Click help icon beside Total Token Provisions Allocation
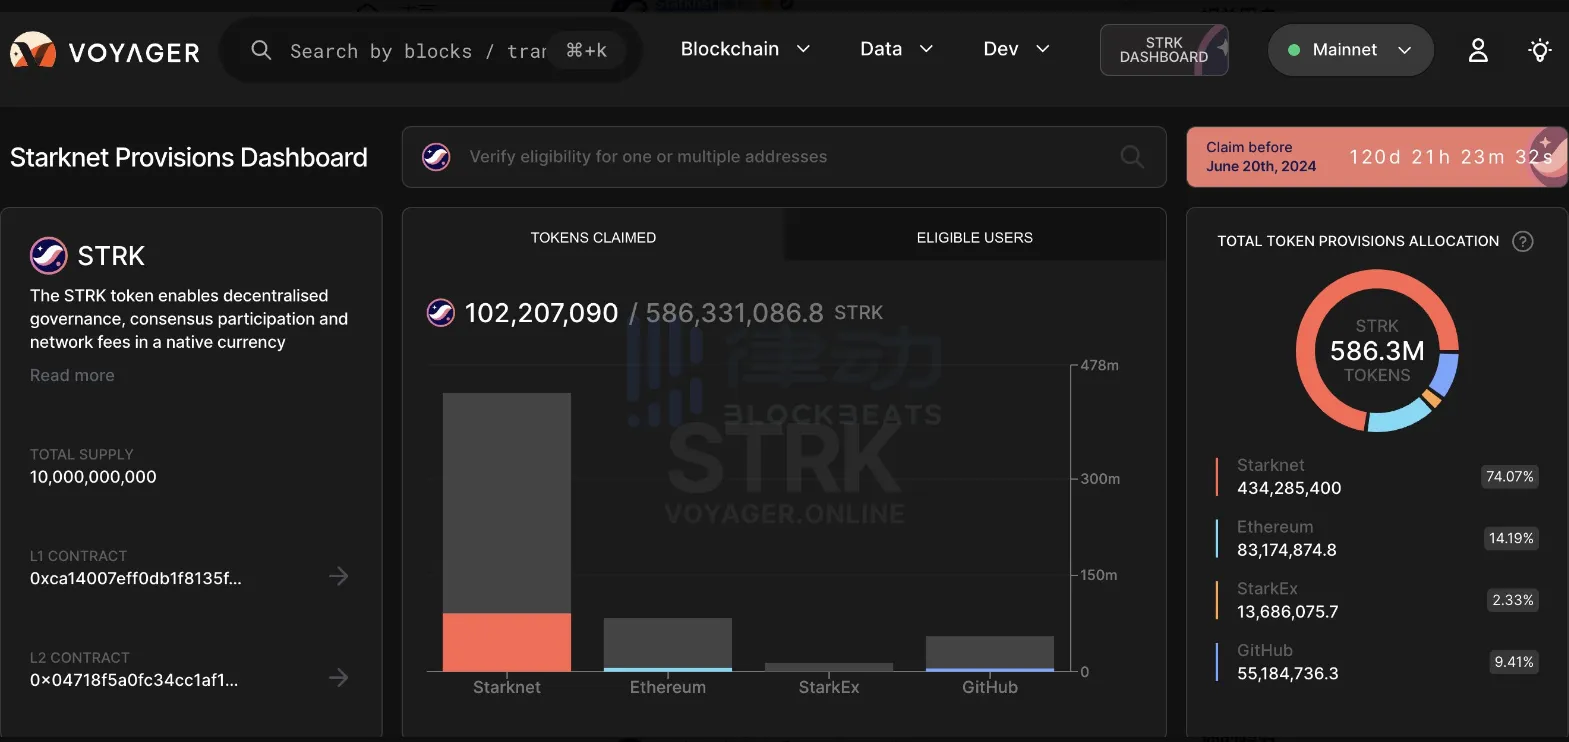This screenshot has height=742, width=1569. coord(1523,241)
